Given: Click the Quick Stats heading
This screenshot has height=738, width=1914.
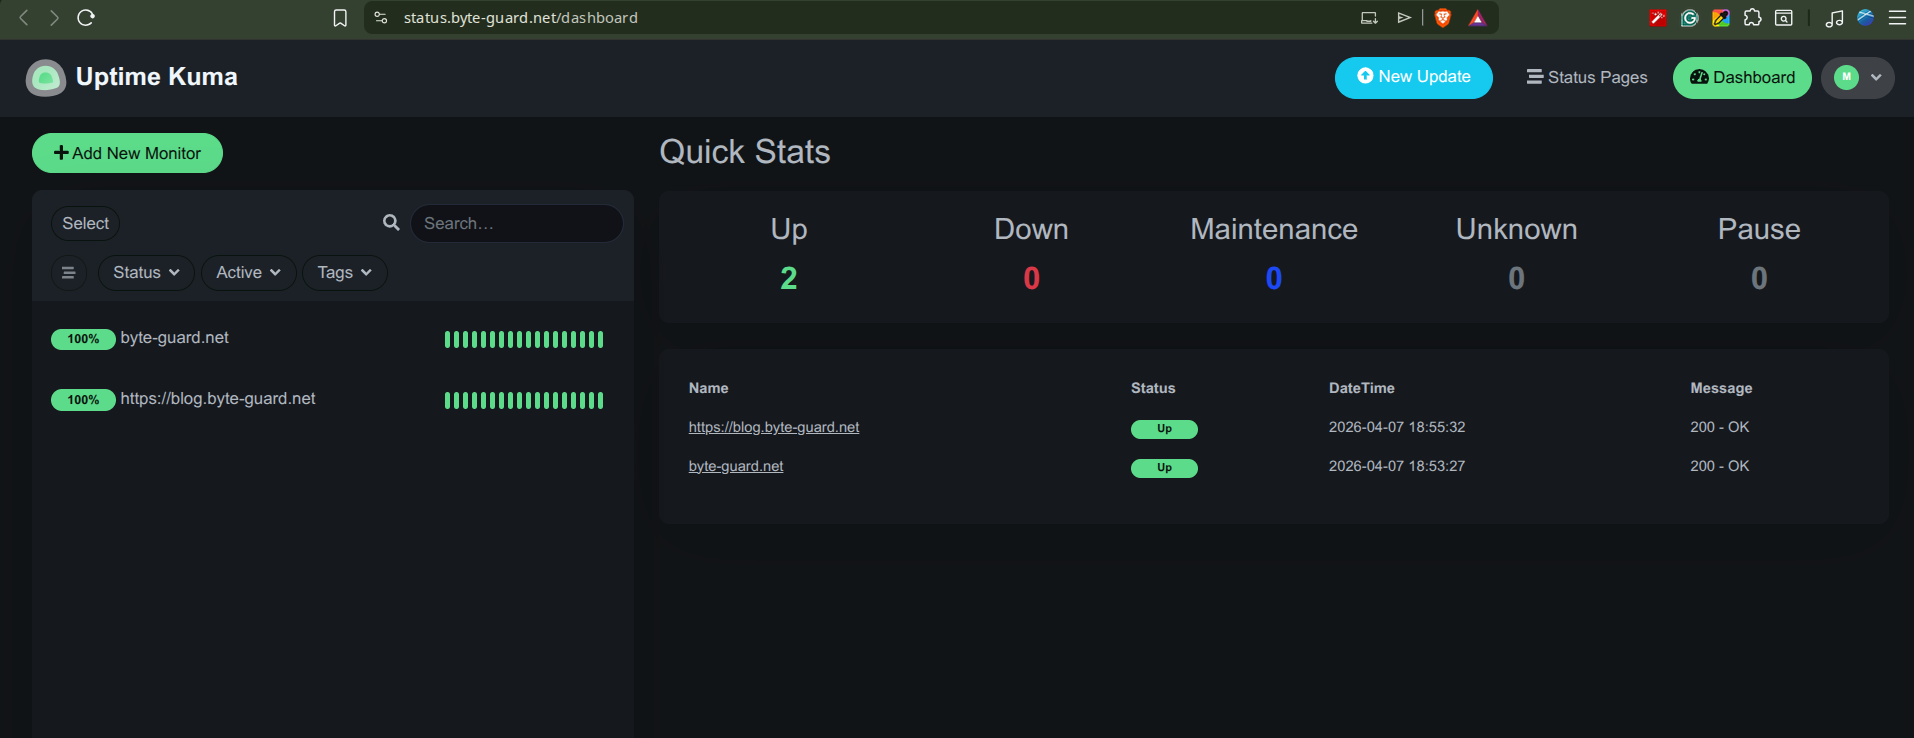Looking at the screenshot, I should 745,152.
